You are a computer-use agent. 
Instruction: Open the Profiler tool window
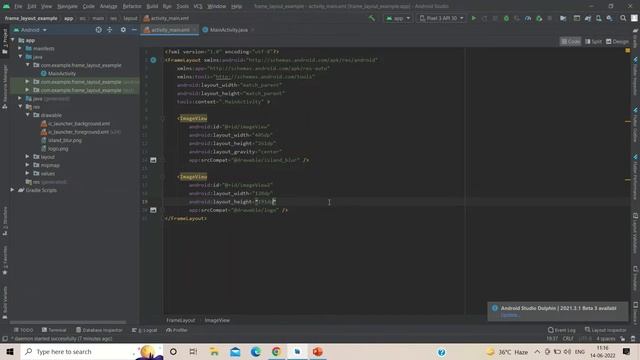(177, 330)
